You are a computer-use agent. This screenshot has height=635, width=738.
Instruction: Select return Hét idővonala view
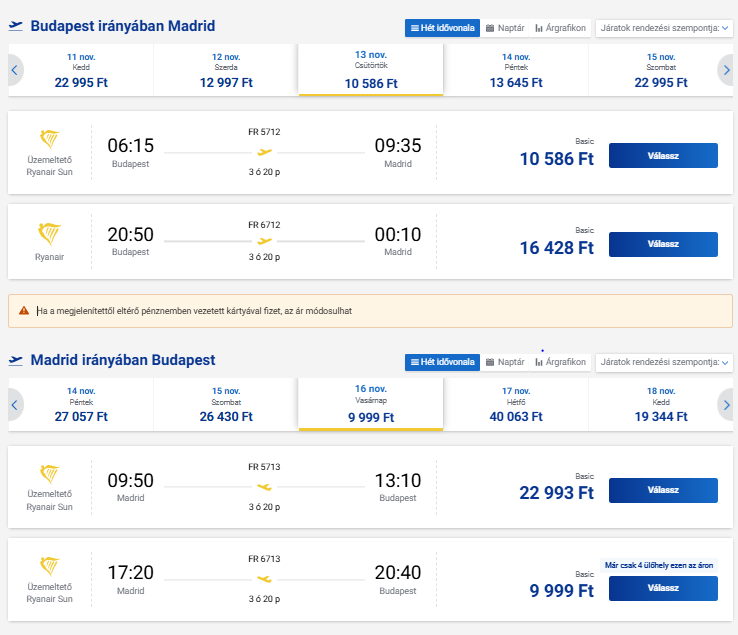[442, 362]
